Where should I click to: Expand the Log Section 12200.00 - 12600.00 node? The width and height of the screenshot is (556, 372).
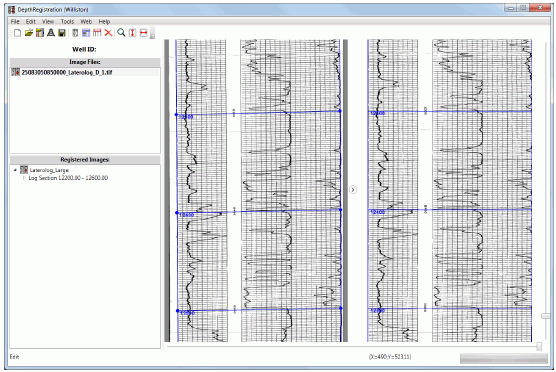tap(24, 178)
